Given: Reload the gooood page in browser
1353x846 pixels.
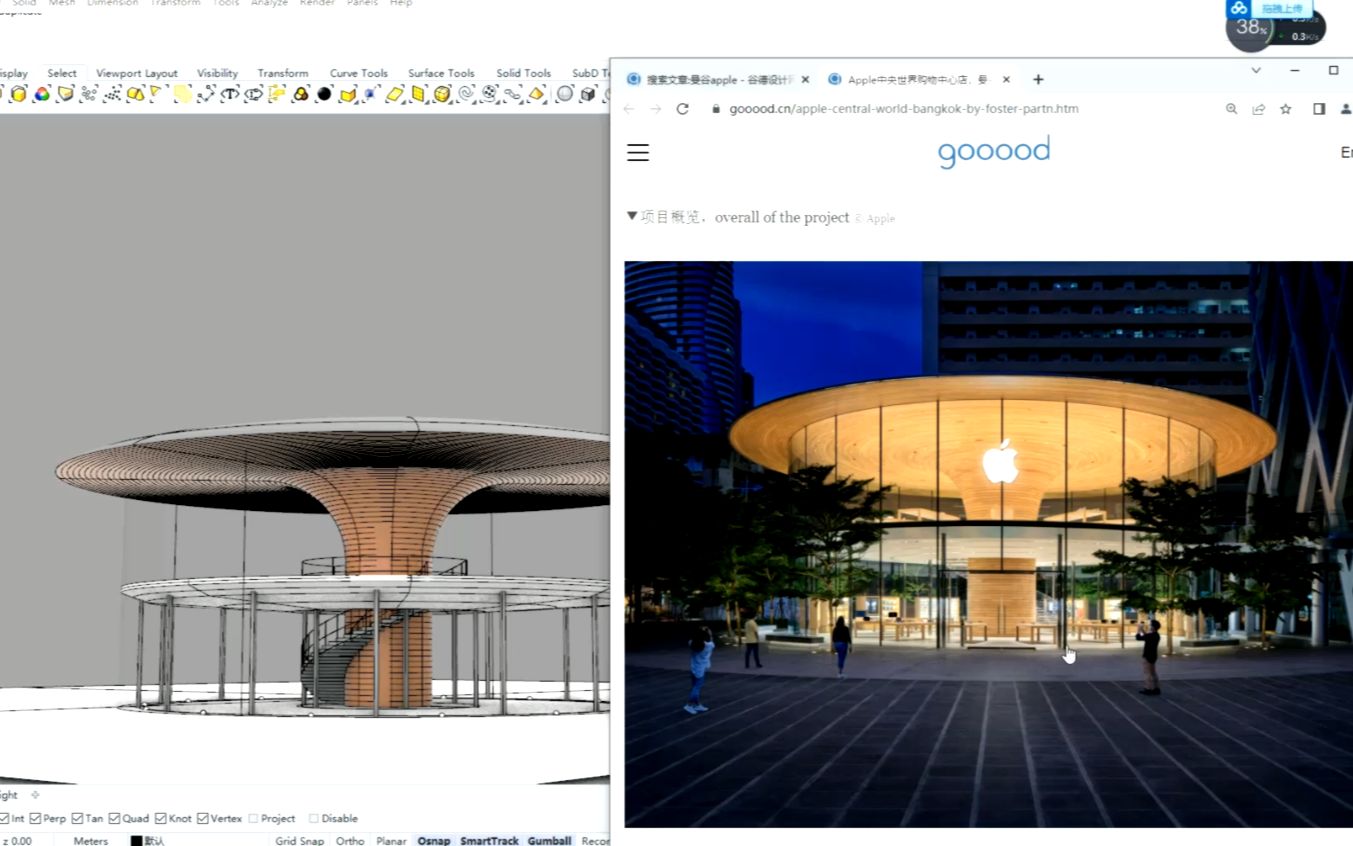Looking at the screenshot, I should pyautogui.click(x=682, y=109).
